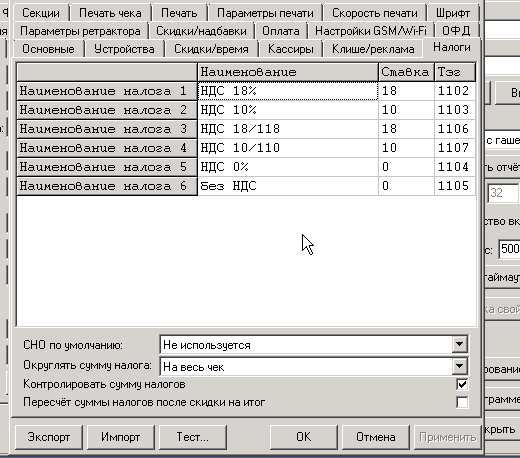Click the Наименование column header
The width and height of the screenshot is (520, 458).
tap(288, 72)
